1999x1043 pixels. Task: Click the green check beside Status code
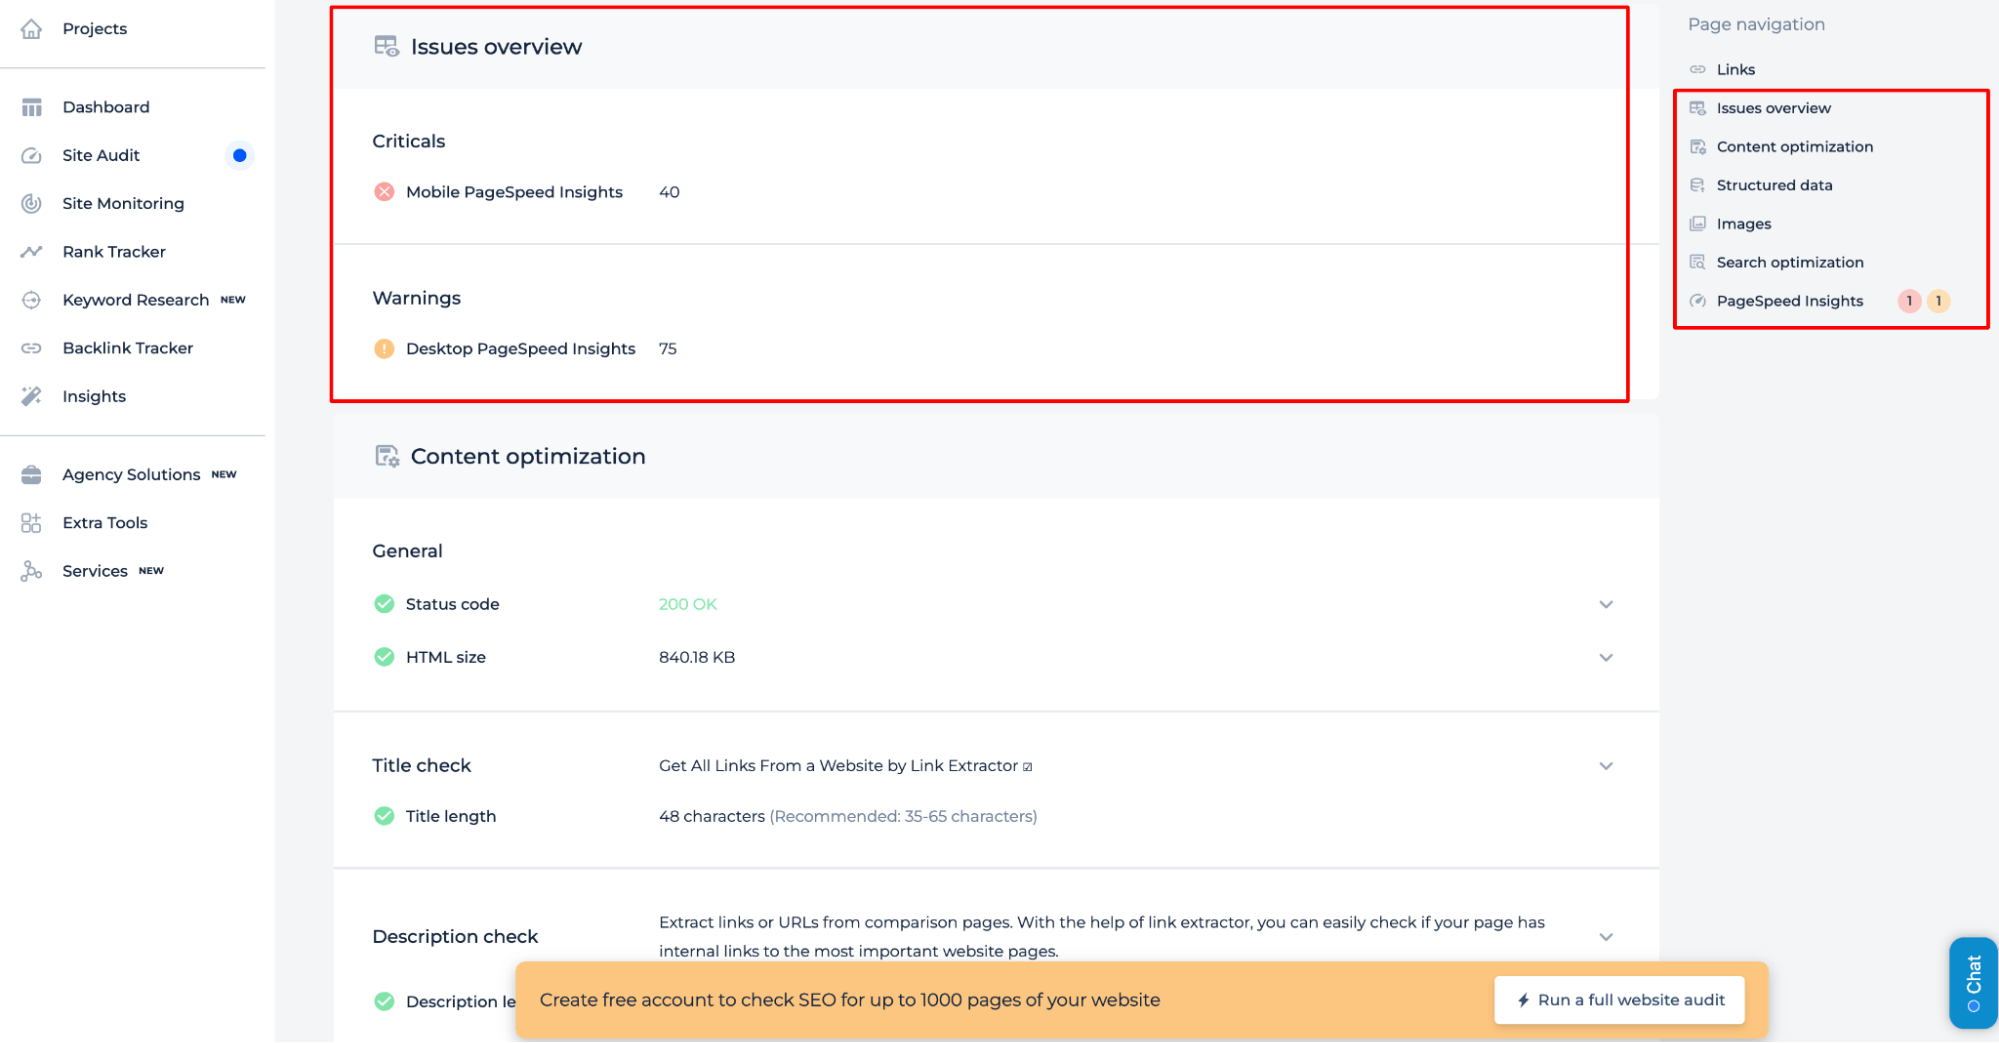coord(384,604)
